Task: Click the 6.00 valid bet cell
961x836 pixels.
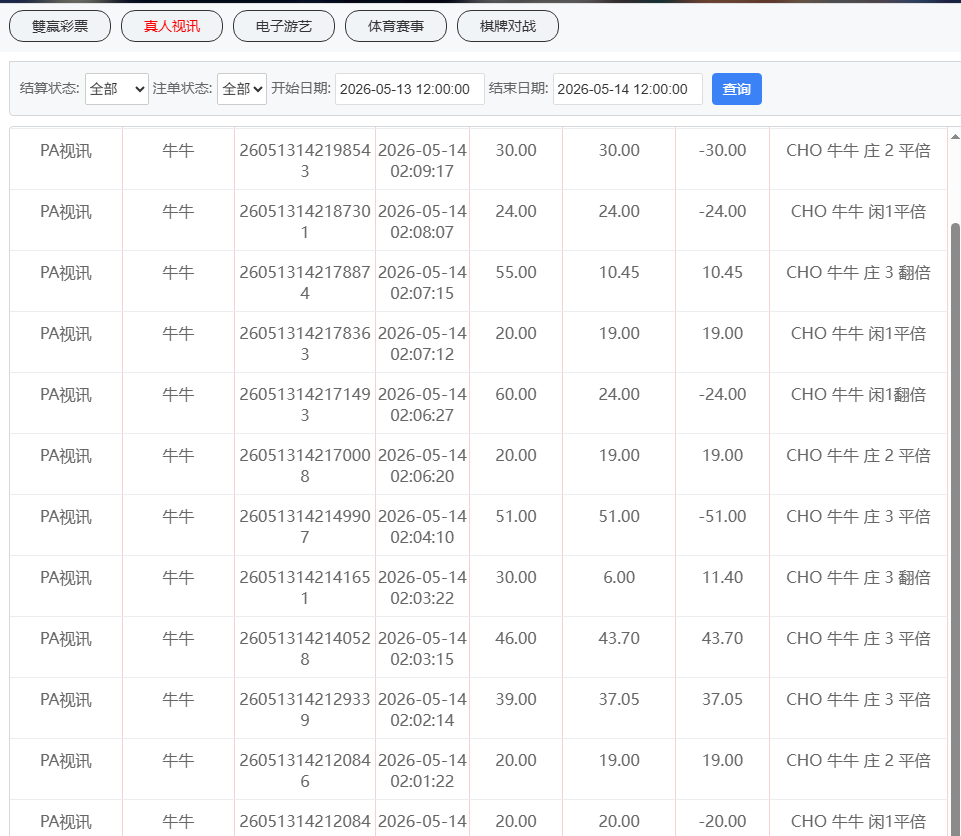Action: 619,577
